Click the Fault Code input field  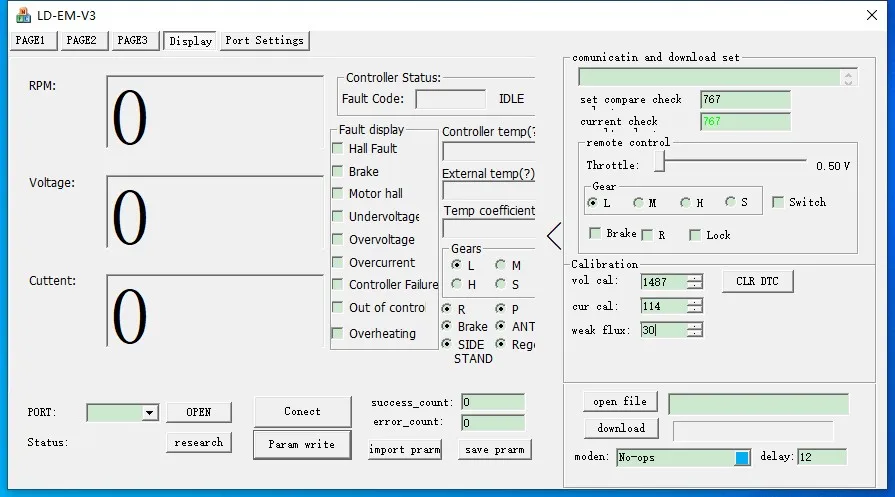[x=450, y=99]
